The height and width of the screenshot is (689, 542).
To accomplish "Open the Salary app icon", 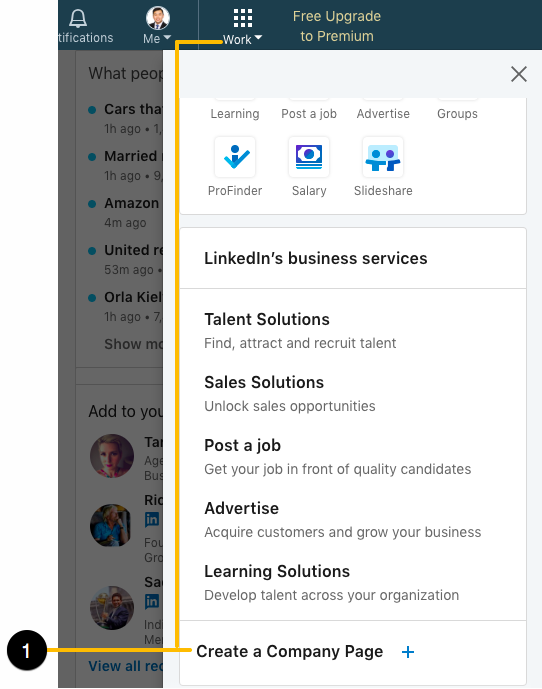I will (309, 157).
